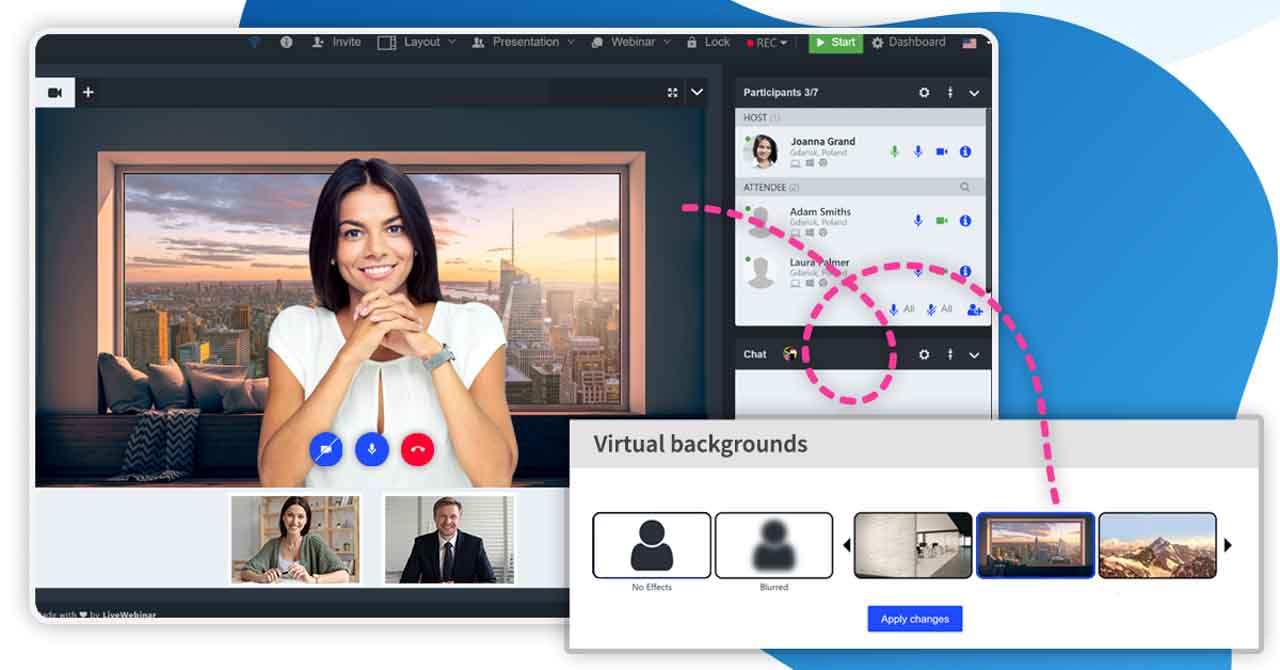Click the search icon in Attendee section
Image resolution: width=1280 pixels, height=670 pixels.
(x=964, y=186)
